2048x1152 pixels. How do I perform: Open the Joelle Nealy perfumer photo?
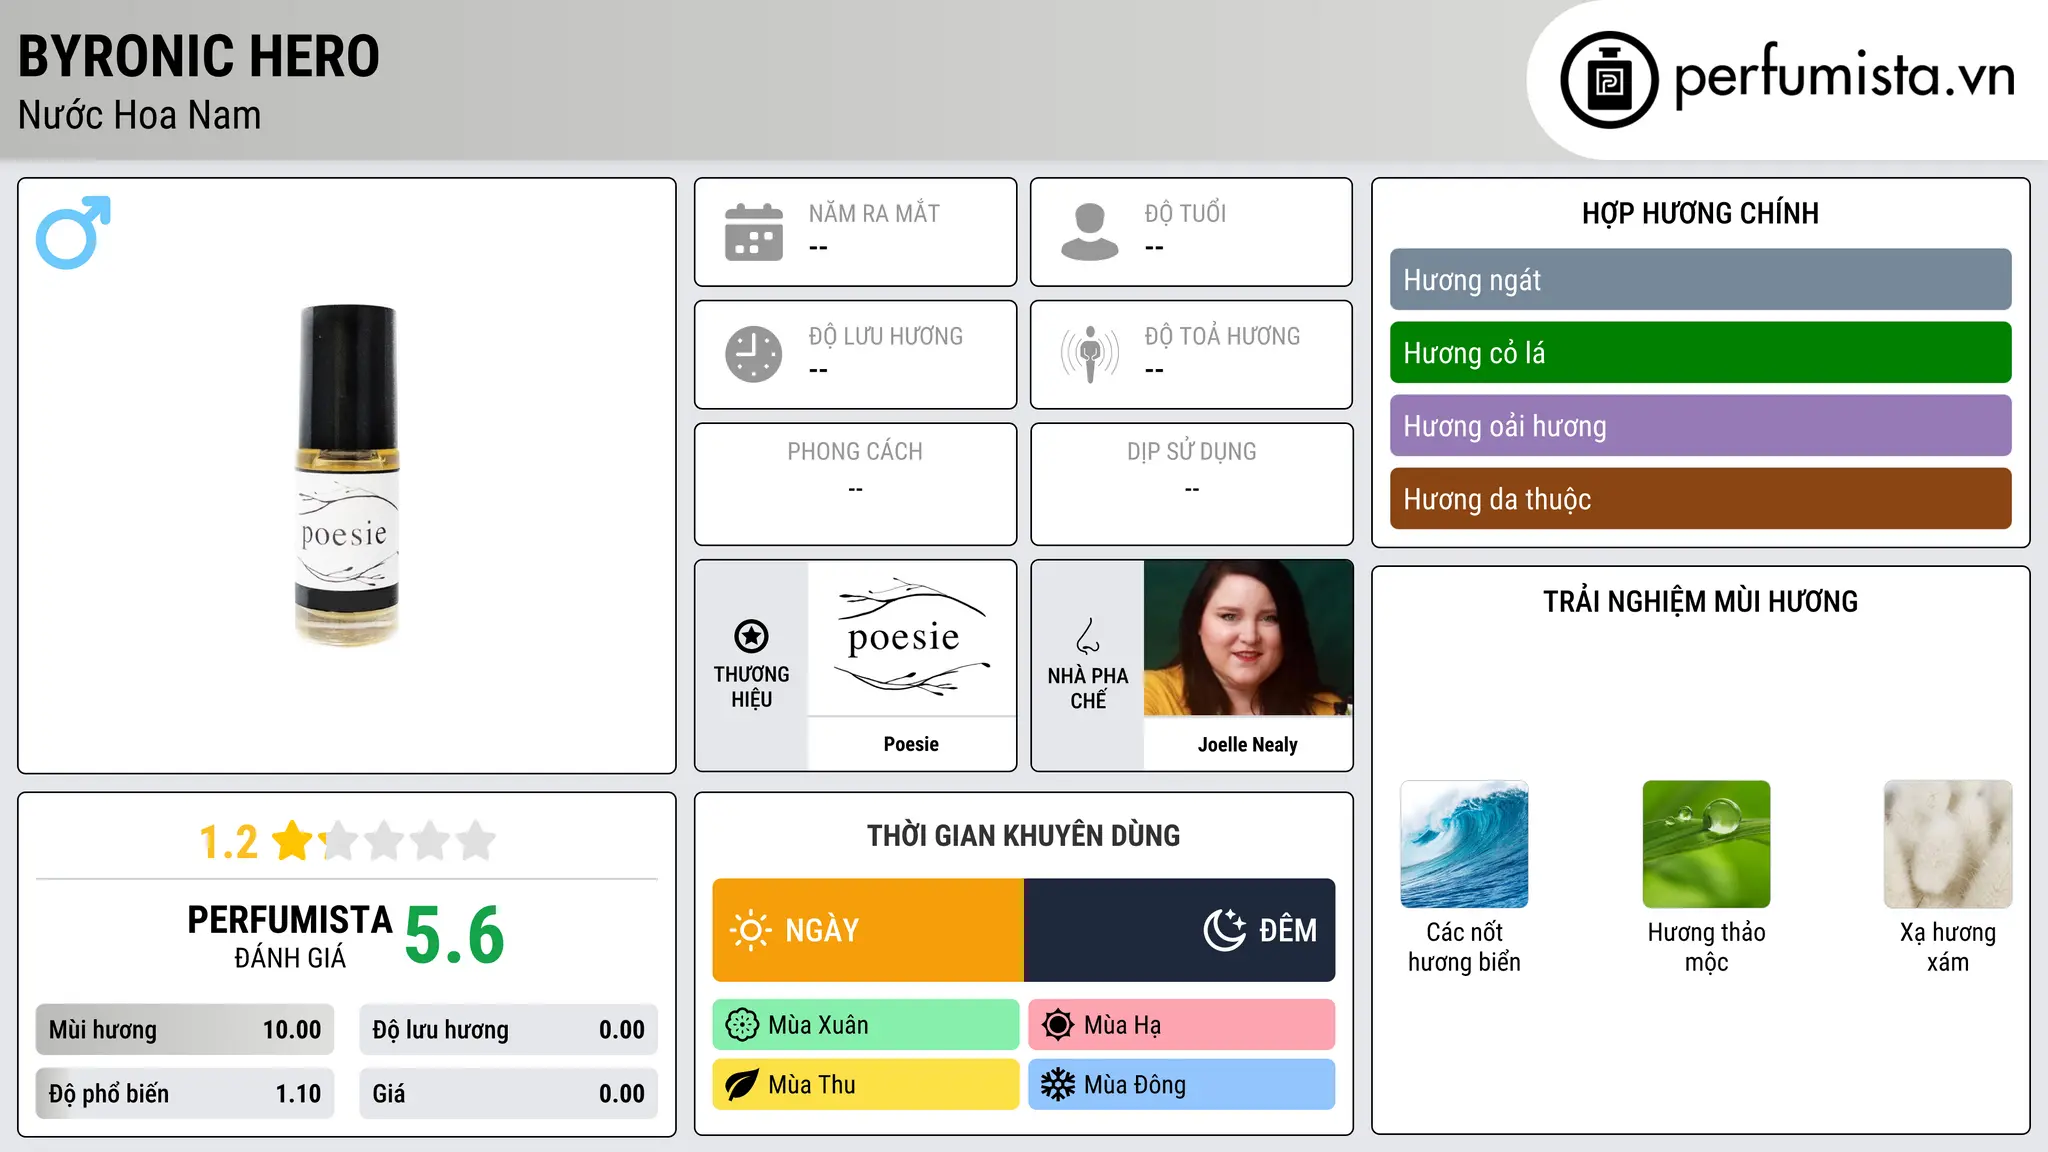point(1248,637)
